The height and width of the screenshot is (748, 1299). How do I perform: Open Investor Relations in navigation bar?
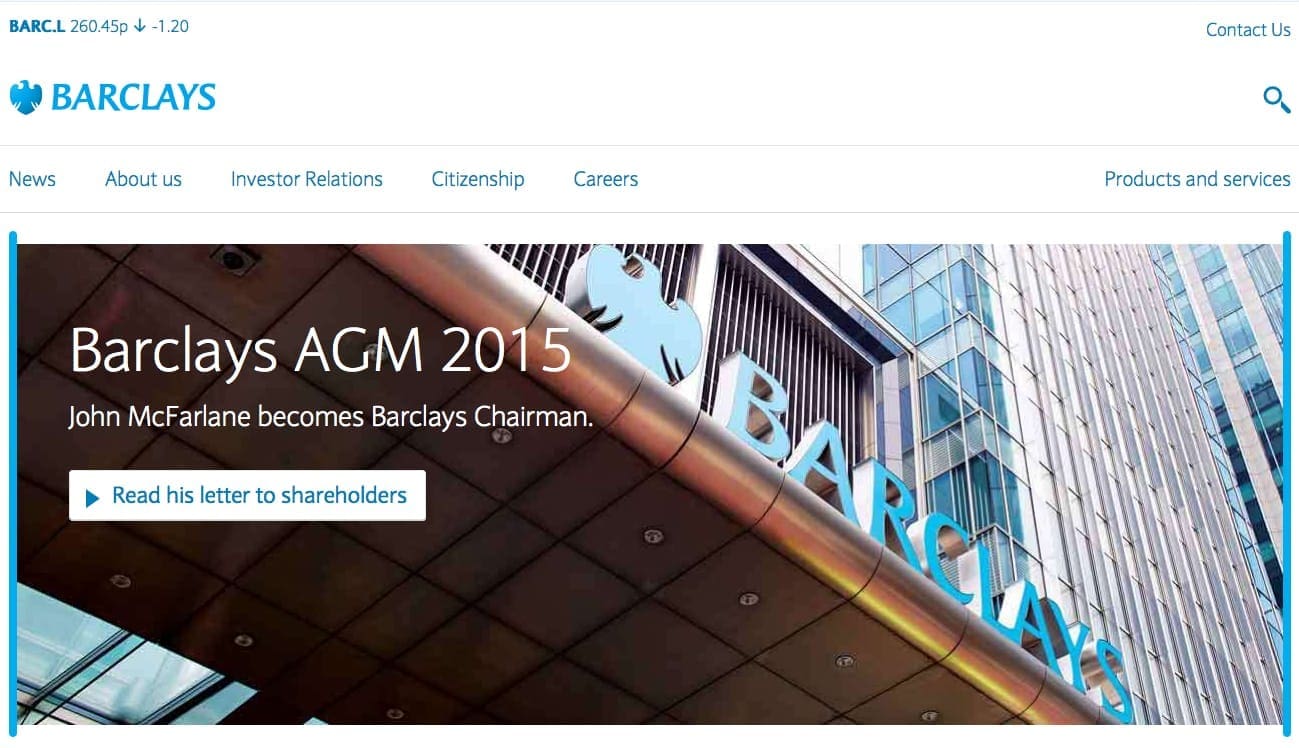click(306, 179)
